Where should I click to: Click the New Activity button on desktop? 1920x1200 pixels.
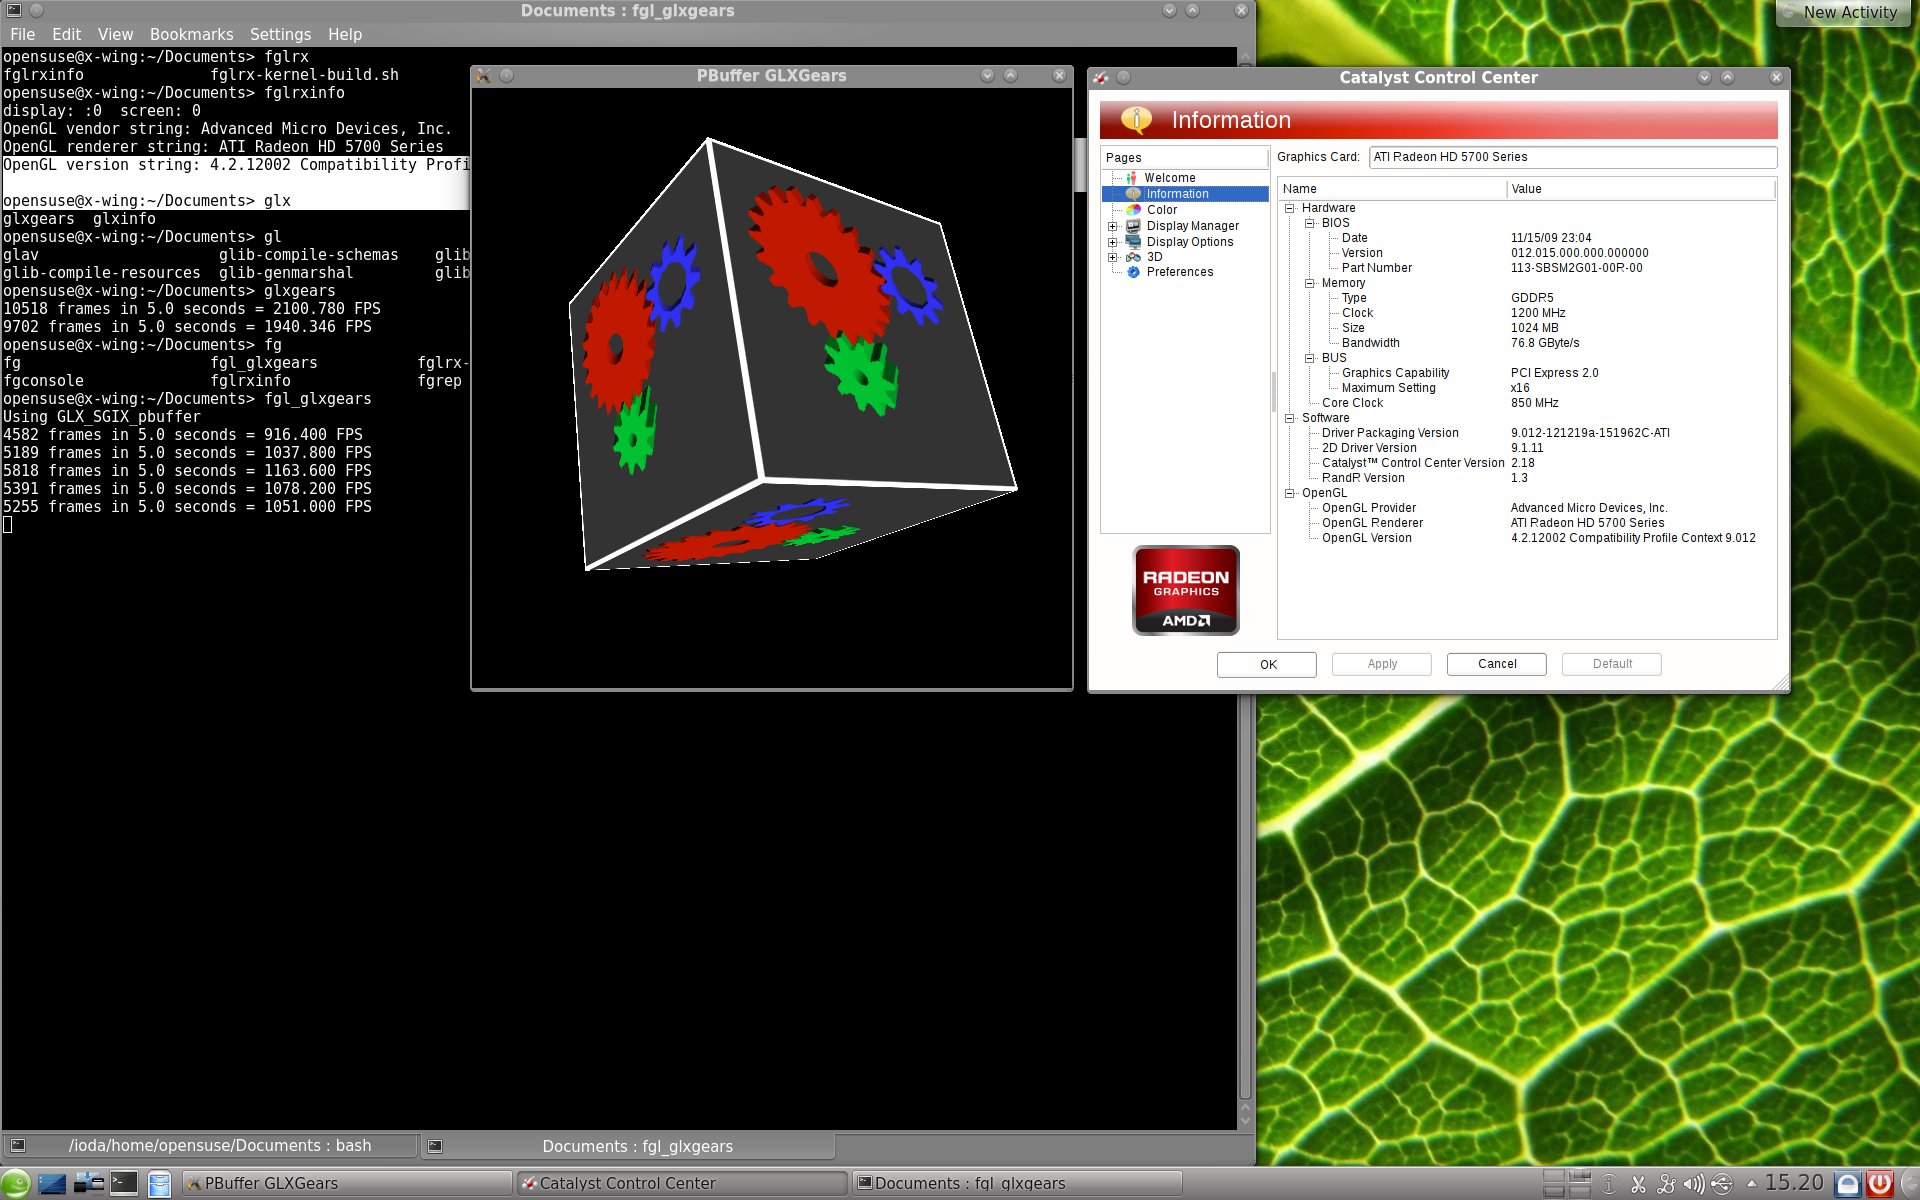coord(1842,13)
